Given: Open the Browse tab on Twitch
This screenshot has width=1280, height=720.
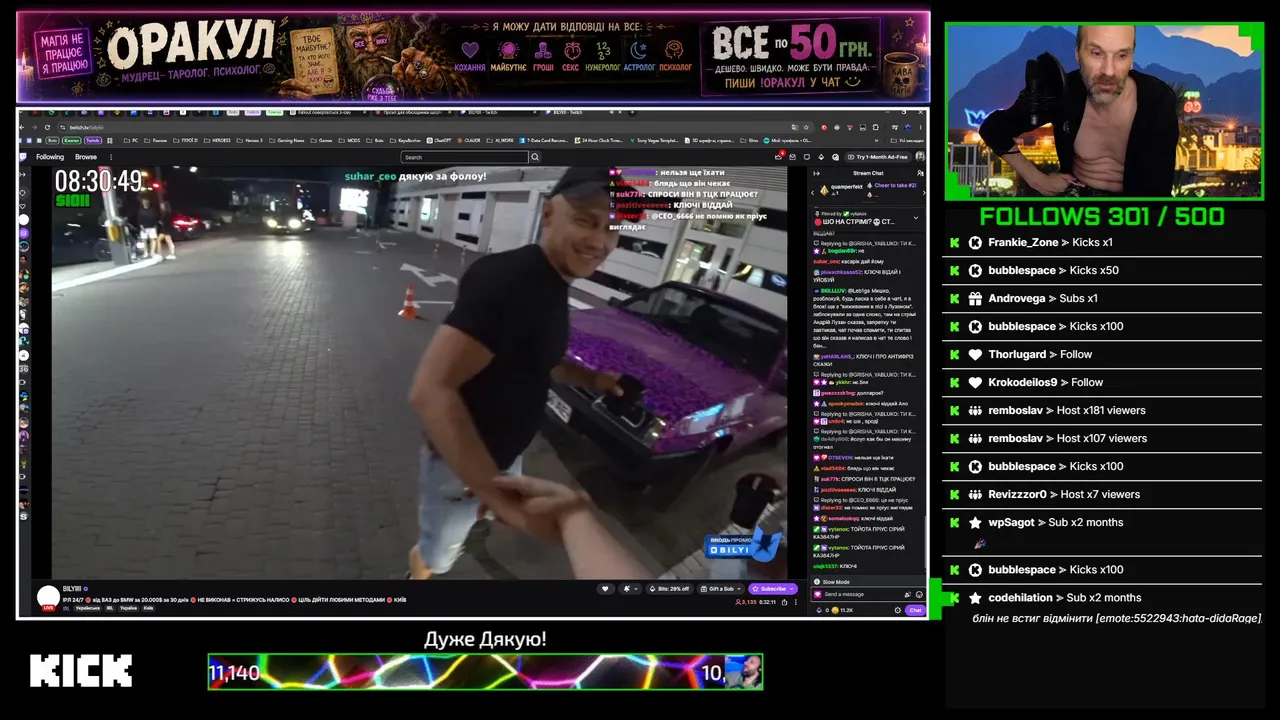Looking at the screenshot, I should pyautogui.click(x=86, y=157).
